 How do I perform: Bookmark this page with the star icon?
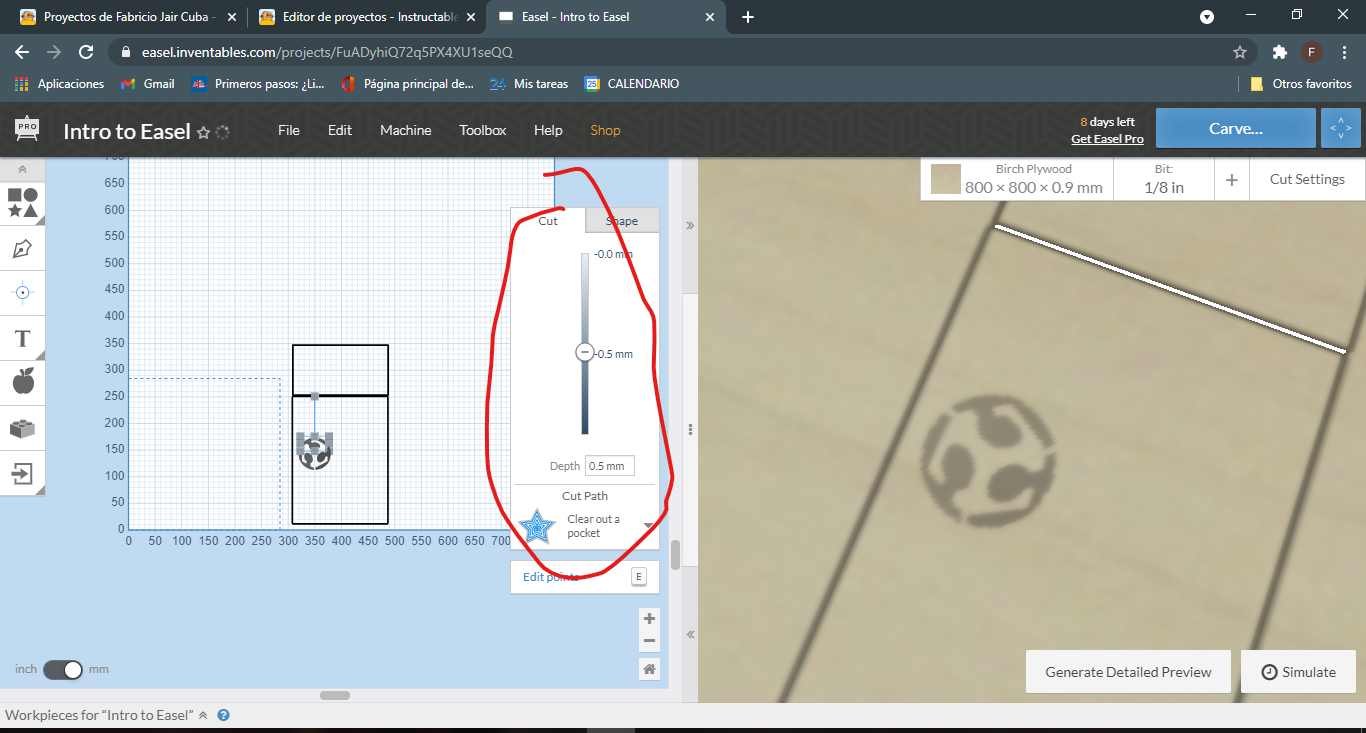[x=1240, y=52]
